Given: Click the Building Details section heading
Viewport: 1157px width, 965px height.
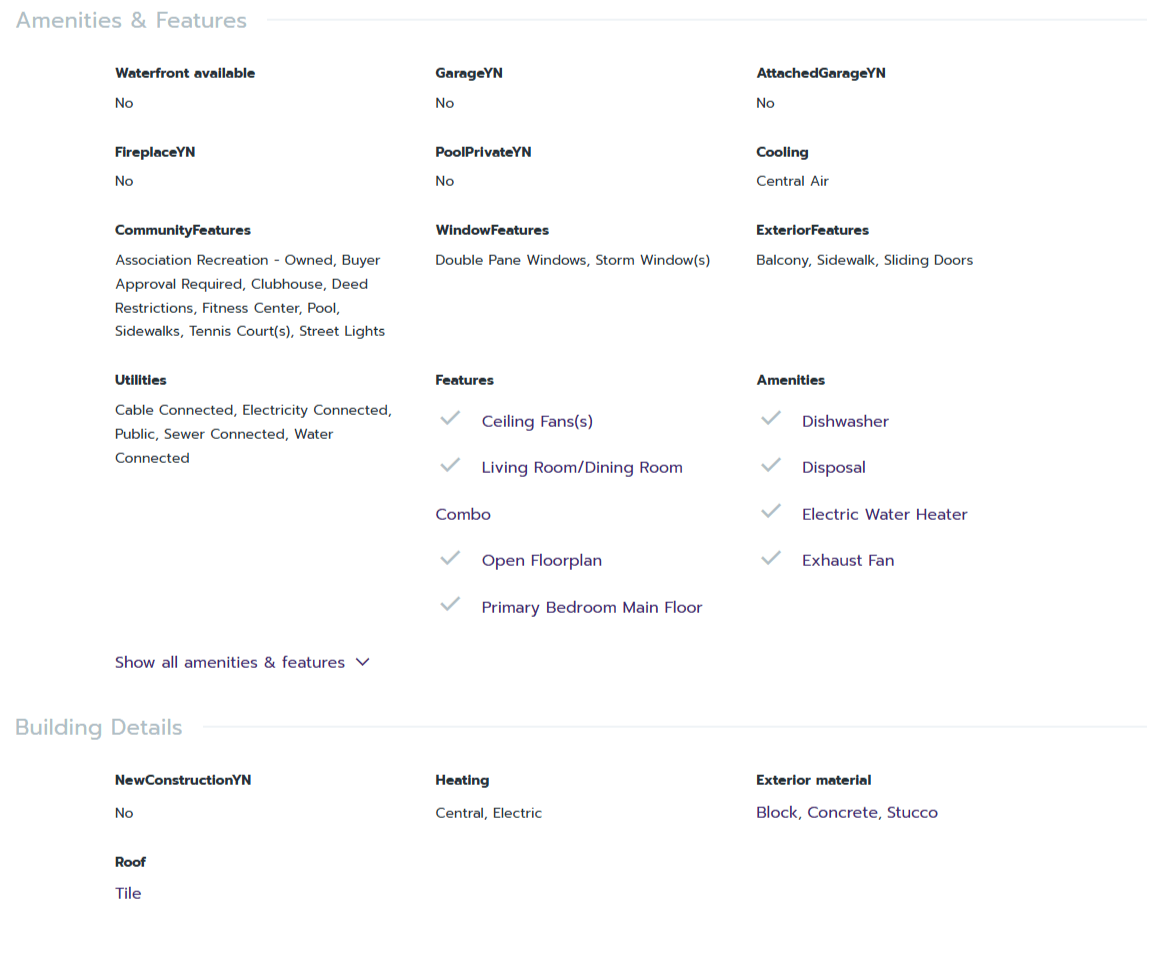Looking at the screenshot, I should pyautogui.click(x=99, y=727).
